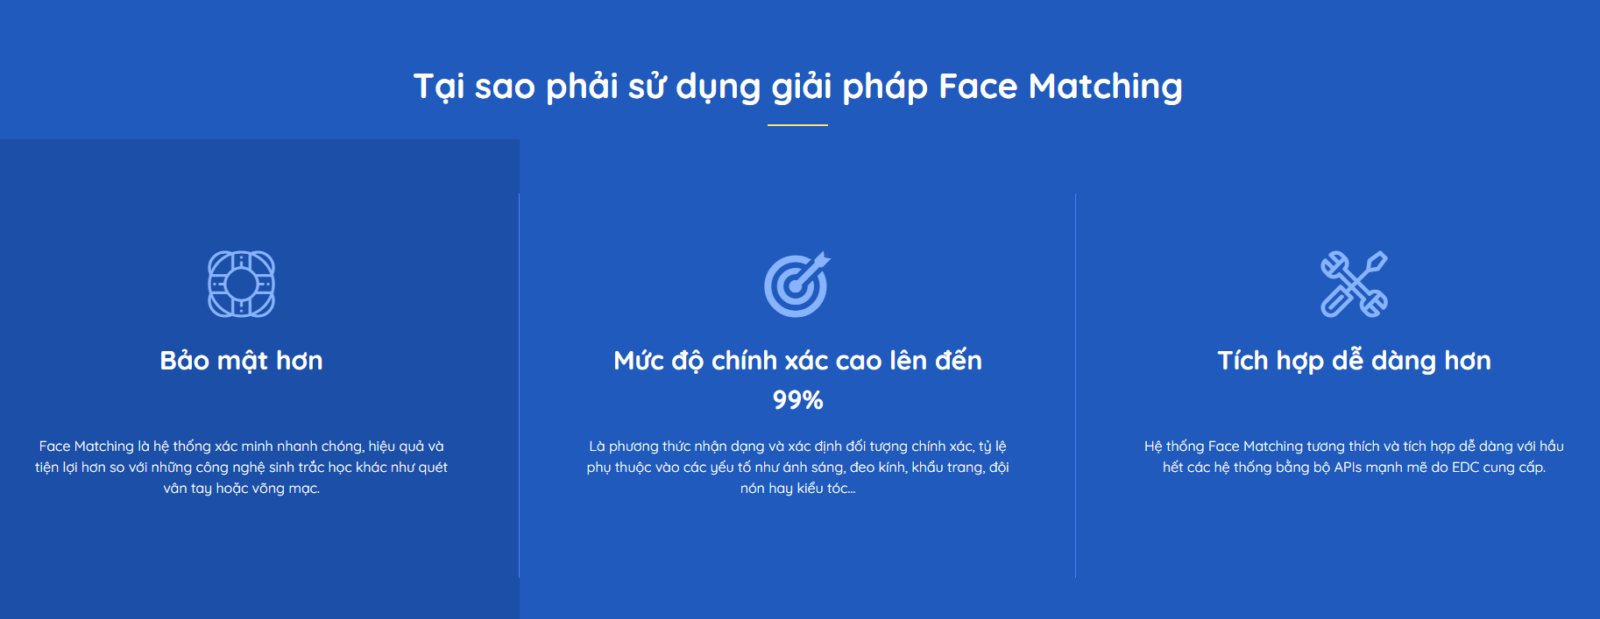Click the yellow underline below the main heading
Viewport: 1600px width, 619px height.
pos(797,125)
